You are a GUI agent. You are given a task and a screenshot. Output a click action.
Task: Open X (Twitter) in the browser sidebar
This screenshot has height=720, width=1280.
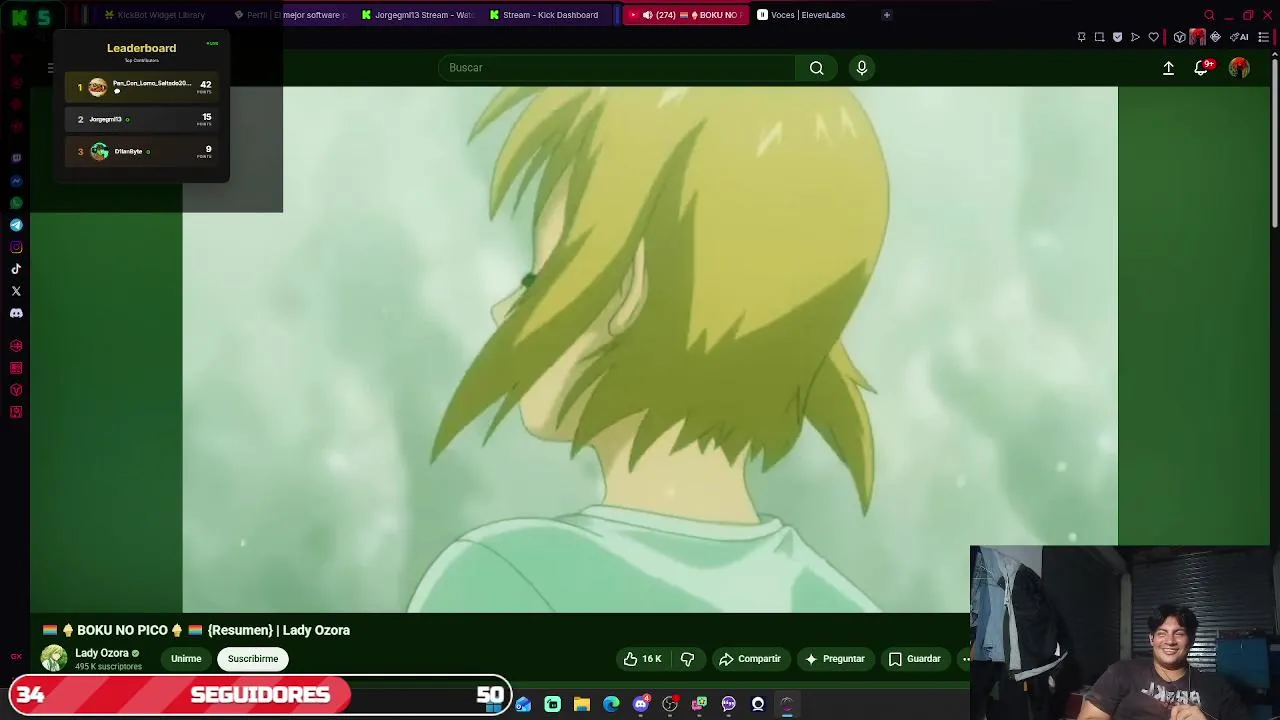click(x=16, y=291)
